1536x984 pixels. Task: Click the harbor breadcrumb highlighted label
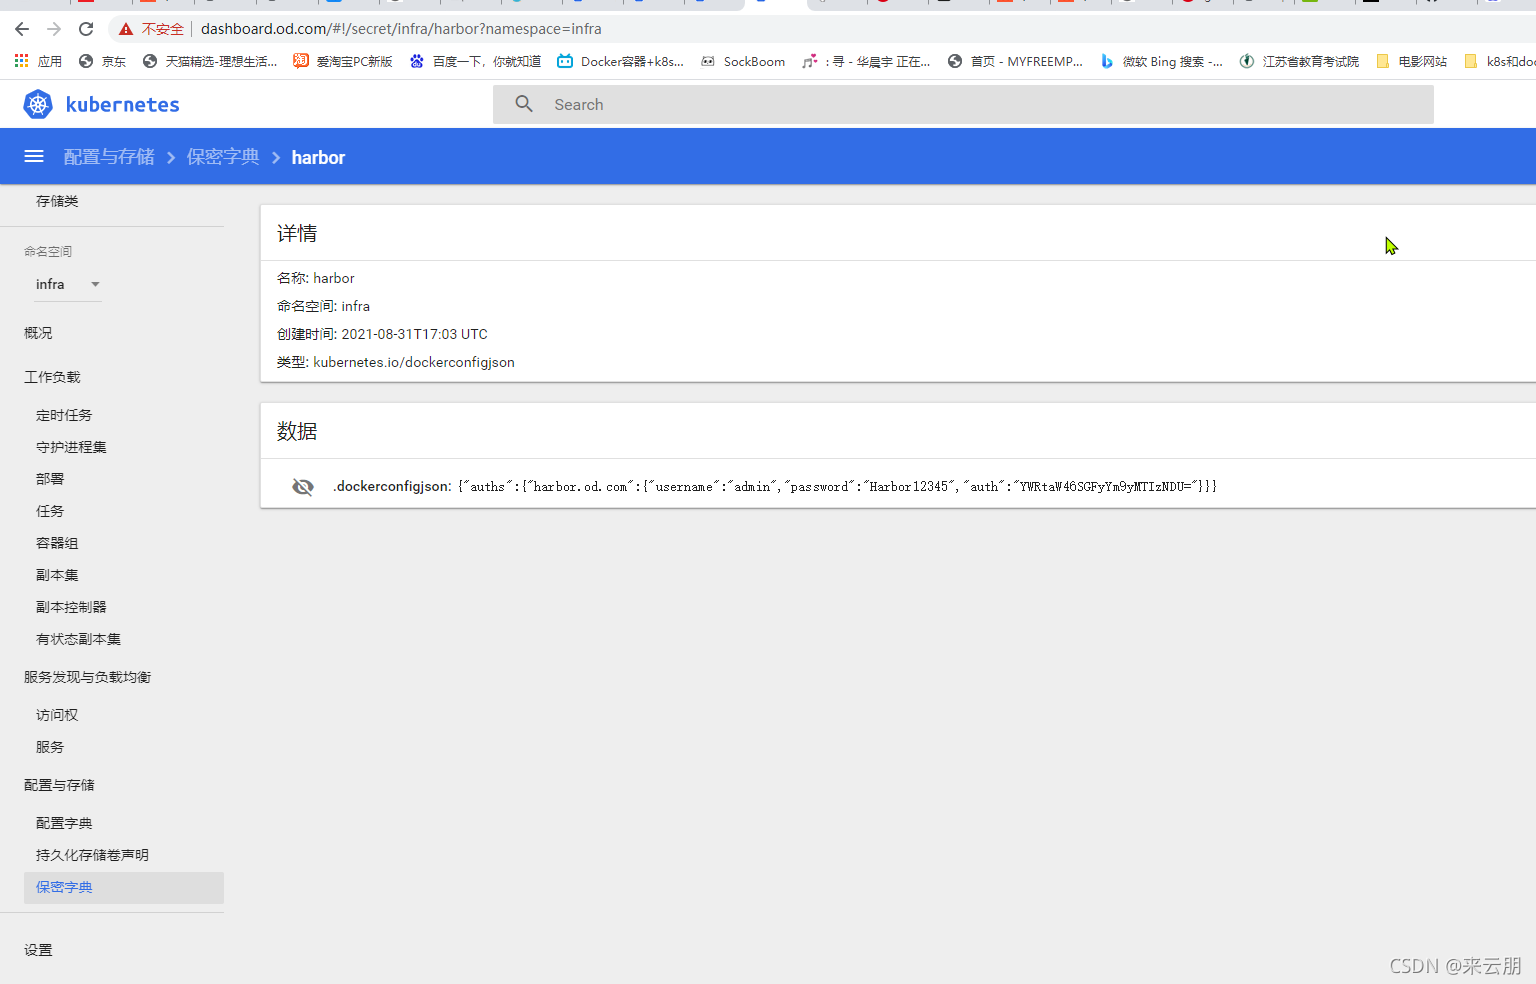click(318, 156)
